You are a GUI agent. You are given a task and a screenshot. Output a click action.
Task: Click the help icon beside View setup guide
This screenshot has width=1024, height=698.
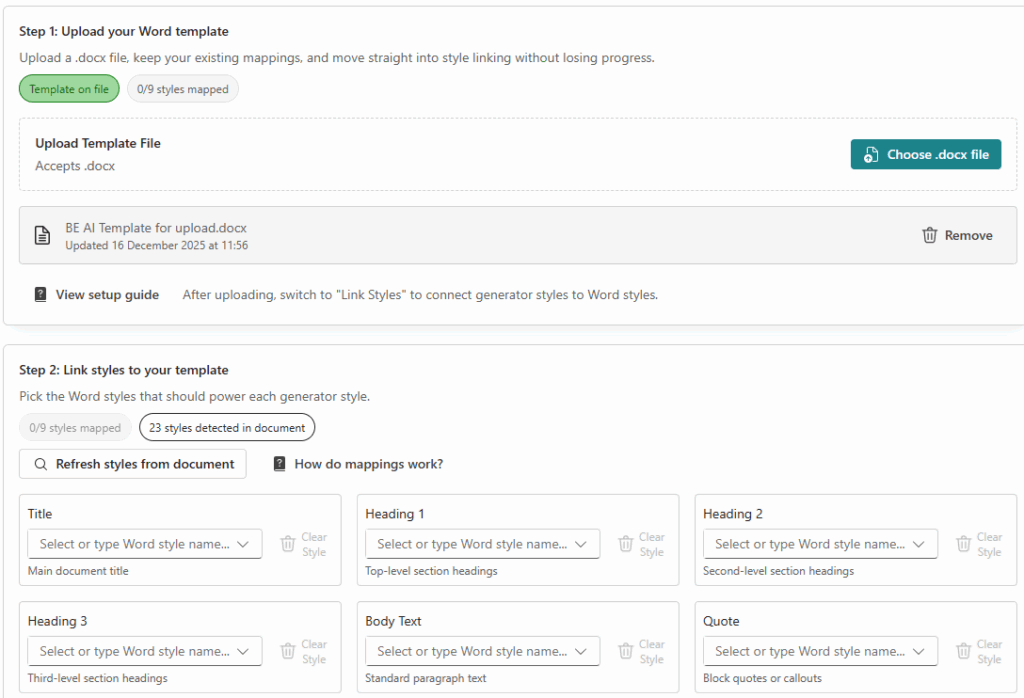point(40,295)
